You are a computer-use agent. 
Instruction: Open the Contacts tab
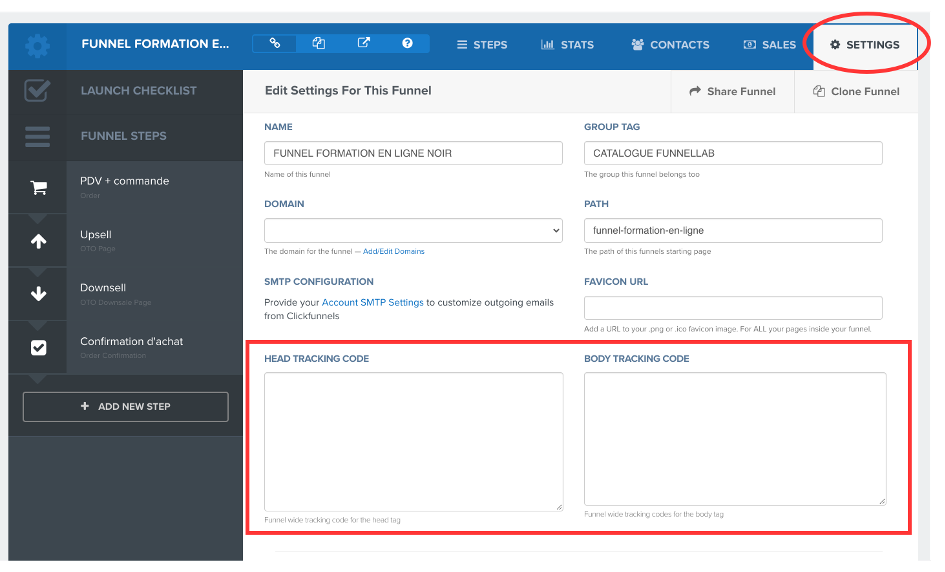(670, 45)
